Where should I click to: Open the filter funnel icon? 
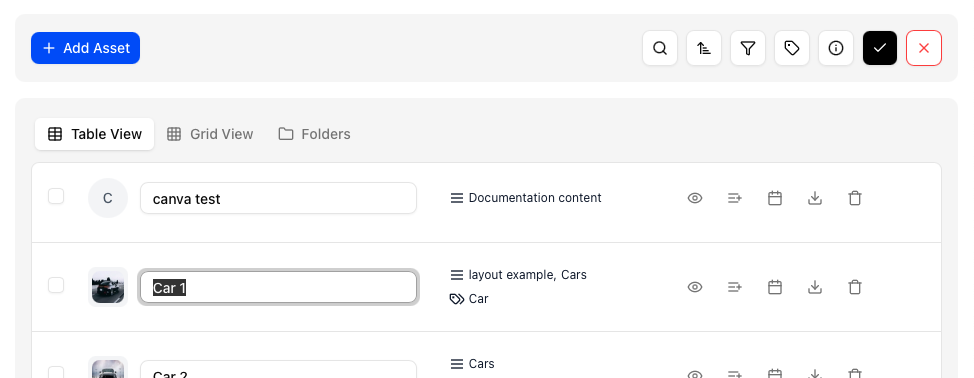click(748, 48)
